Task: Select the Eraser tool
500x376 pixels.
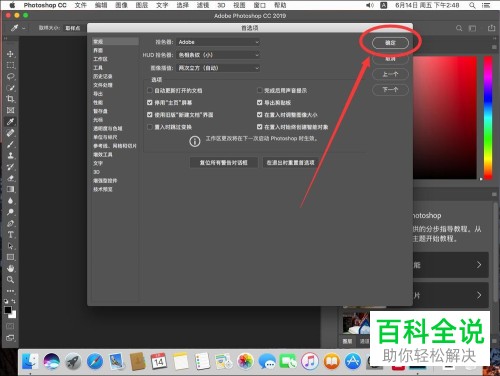Action: point(10,178)
